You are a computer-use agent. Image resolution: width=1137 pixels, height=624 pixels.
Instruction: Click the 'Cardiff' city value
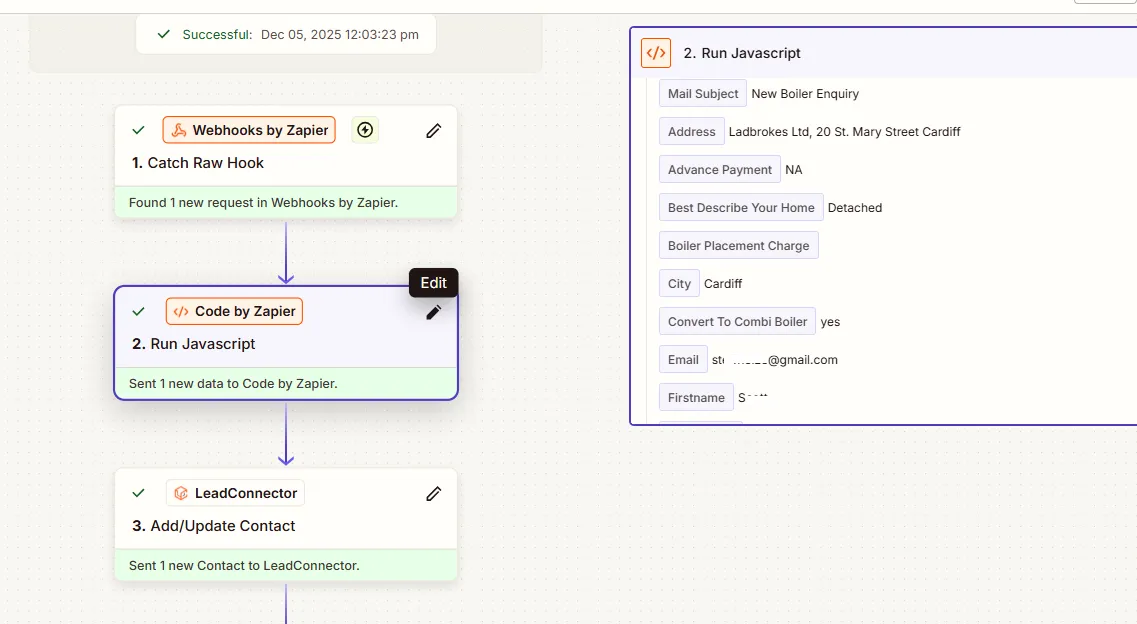click(x=723, y=284)
